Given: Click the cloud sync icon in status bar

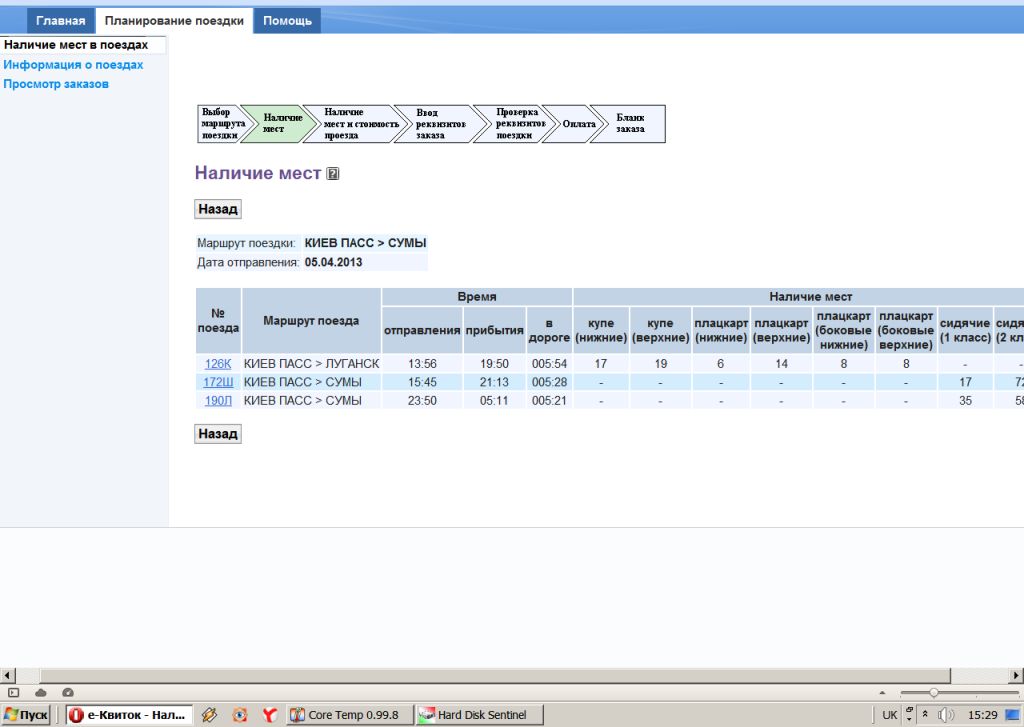Looking at the screenshot, I should click(41, 692).
